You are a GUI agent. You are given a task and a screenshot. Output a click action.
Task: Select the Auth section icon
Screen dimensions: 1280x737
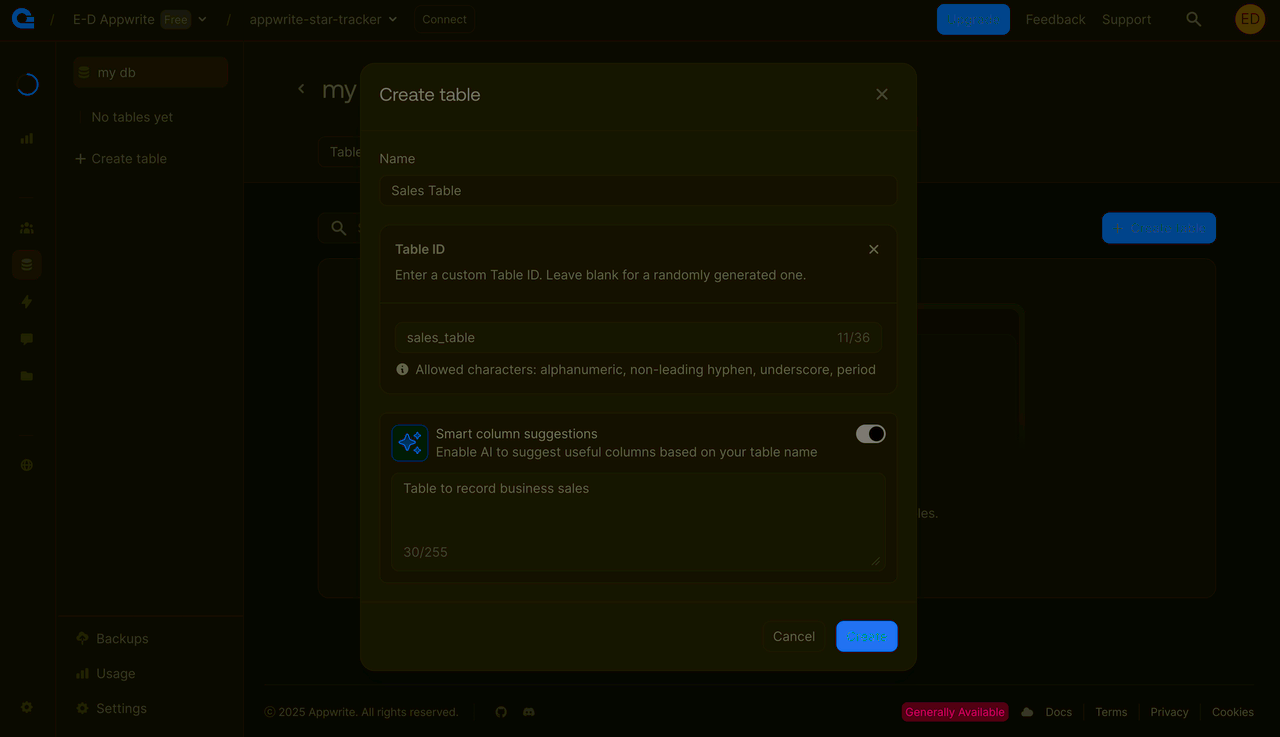(x=26, y=227)
